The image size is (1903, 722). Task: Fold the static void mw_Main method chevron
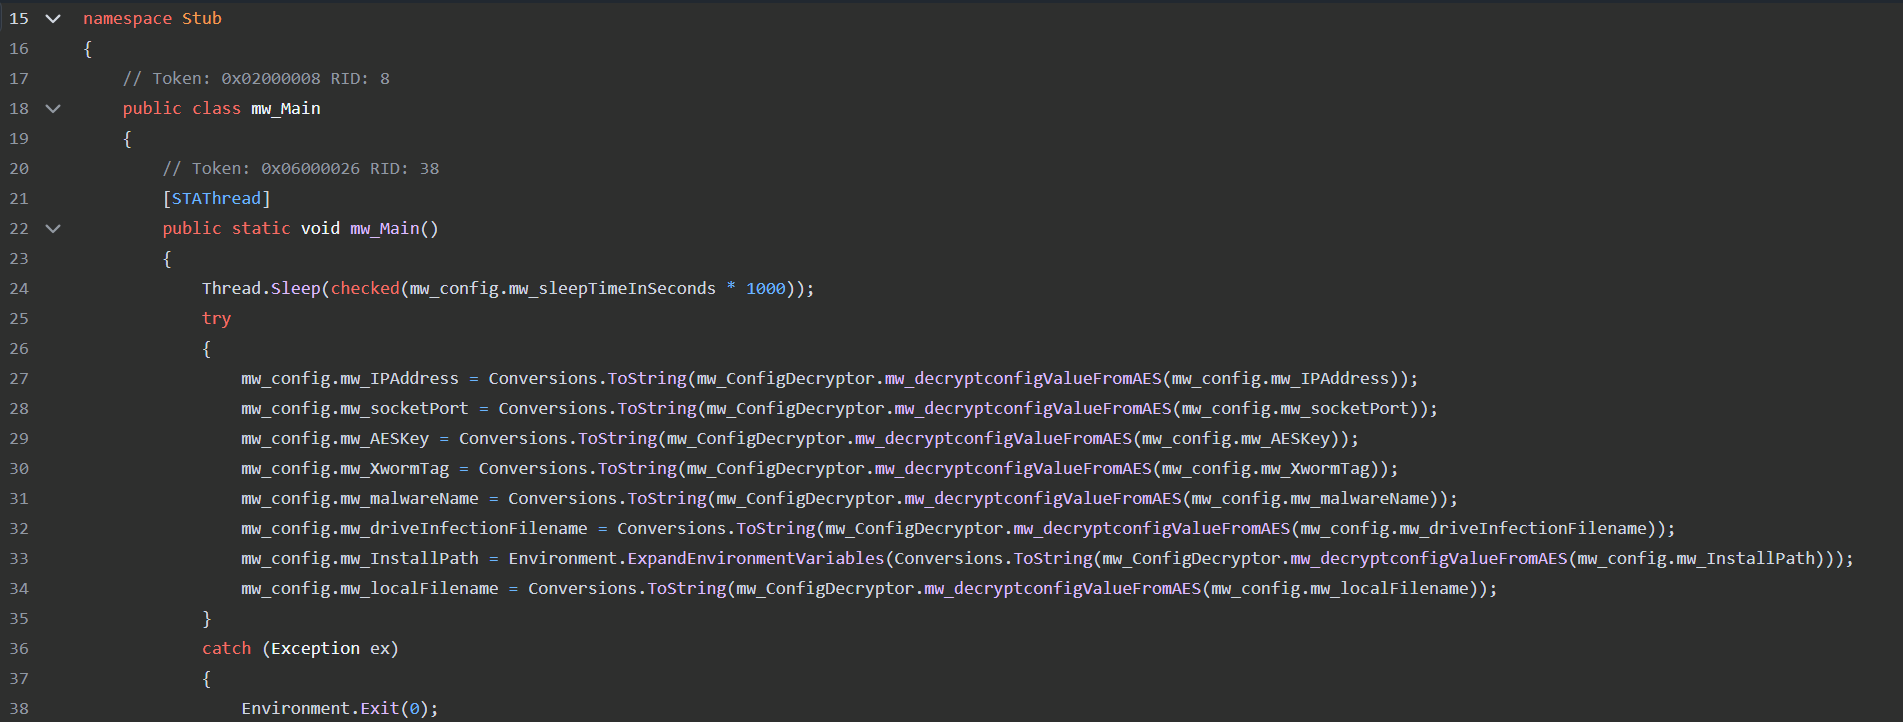tap(53, 229)
